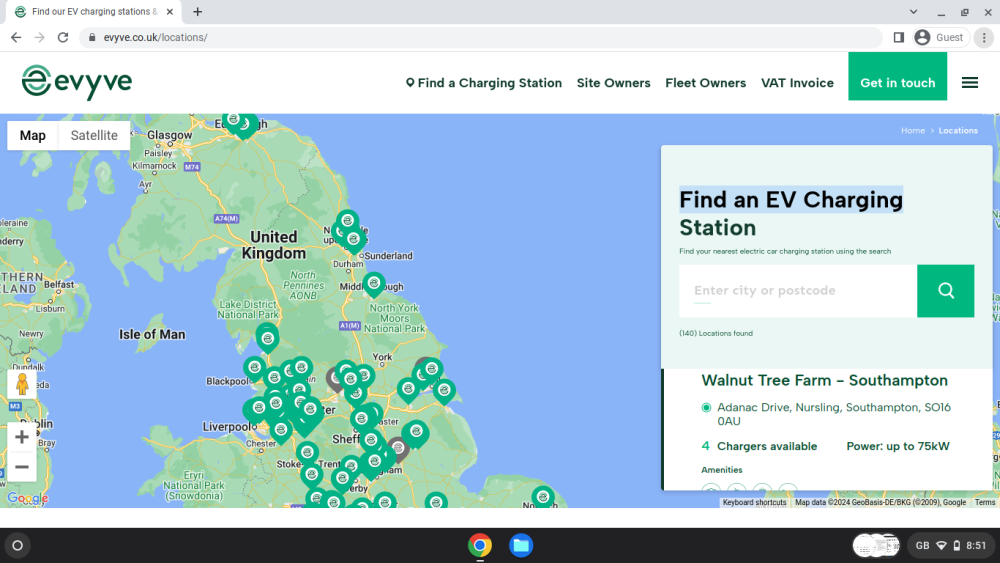This screenshot has width=1000, height=563.
Task: Click the evyve logo
Action: (77, 82)
